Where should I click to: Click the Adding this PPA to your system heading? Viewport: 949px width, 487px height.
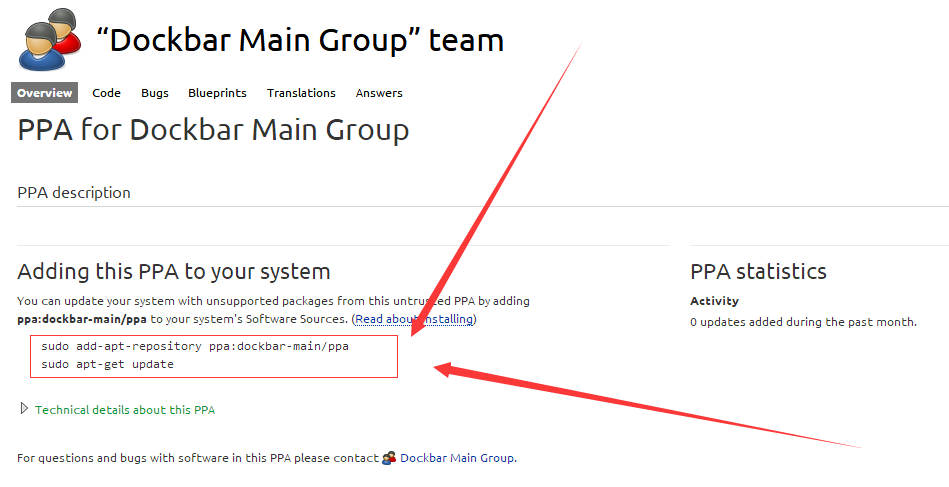(x=174, y=272)
